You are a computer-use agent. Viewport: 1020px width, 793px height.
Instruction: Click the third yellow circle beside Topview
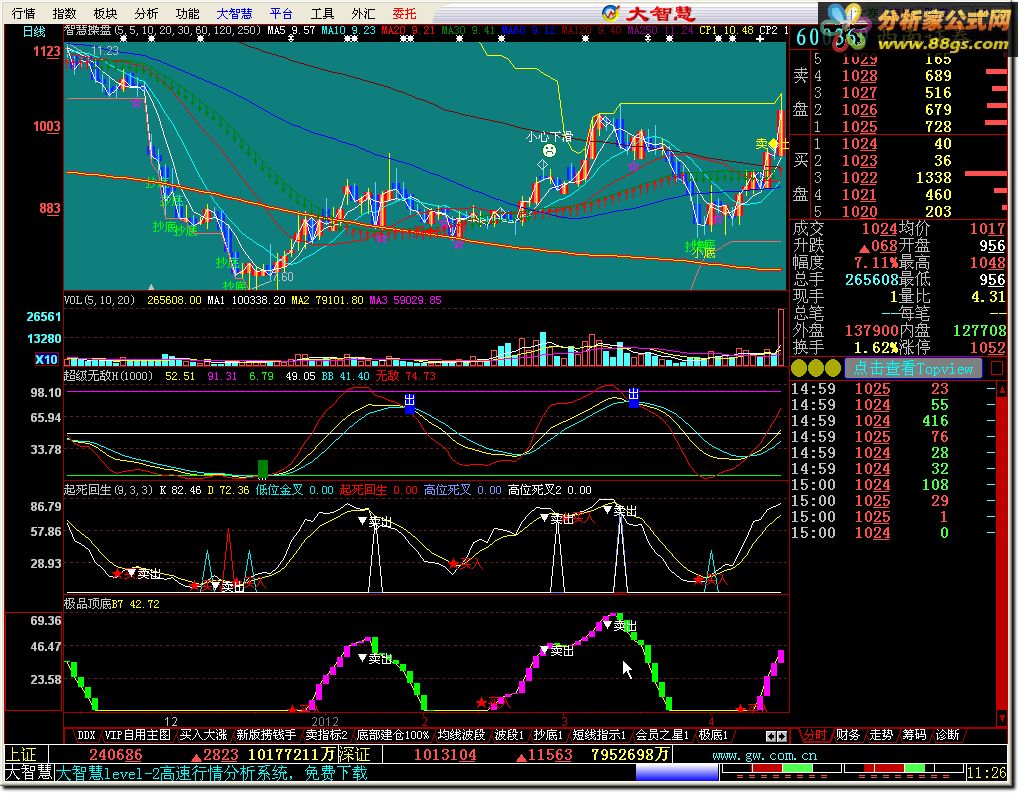point(833,368)
